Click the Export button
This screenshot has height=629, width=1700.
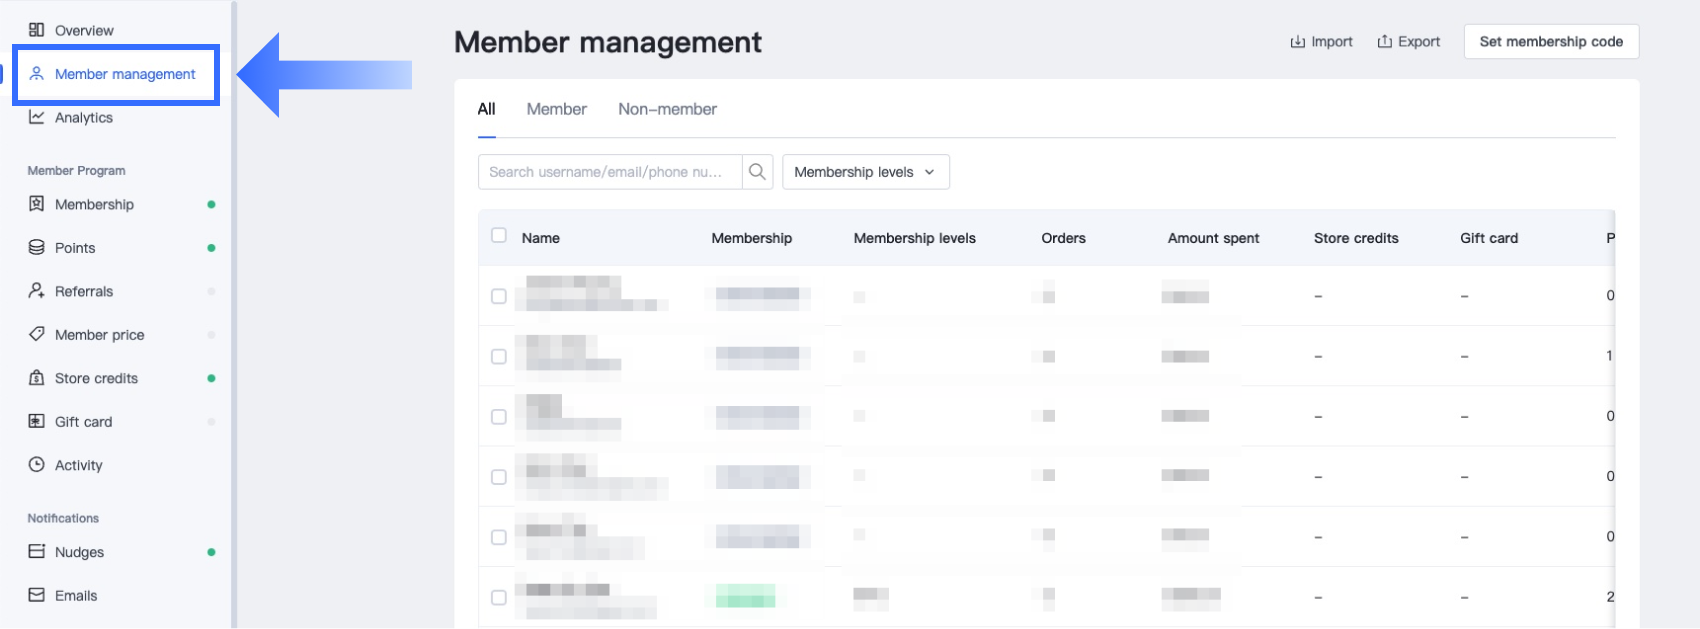click(1408, 42)
